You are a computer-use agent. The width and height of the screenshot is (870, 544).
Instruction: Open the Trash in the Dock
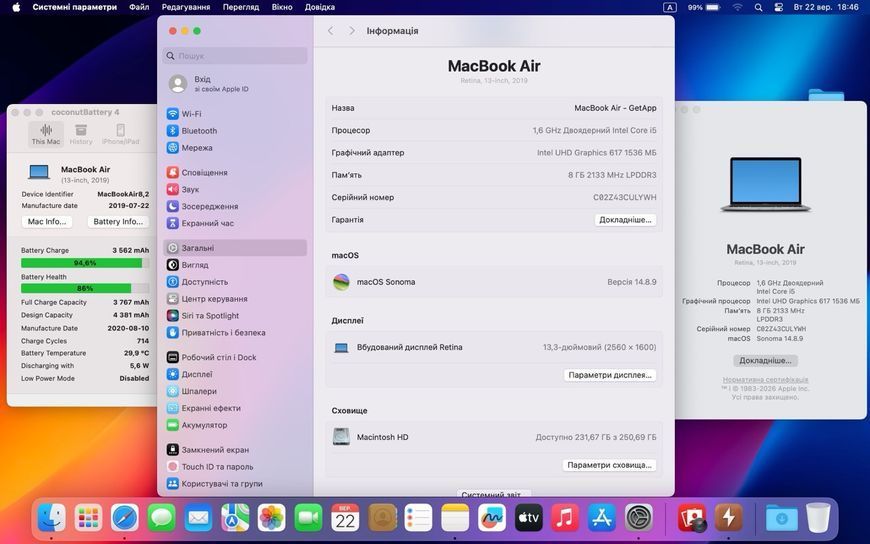818,518
